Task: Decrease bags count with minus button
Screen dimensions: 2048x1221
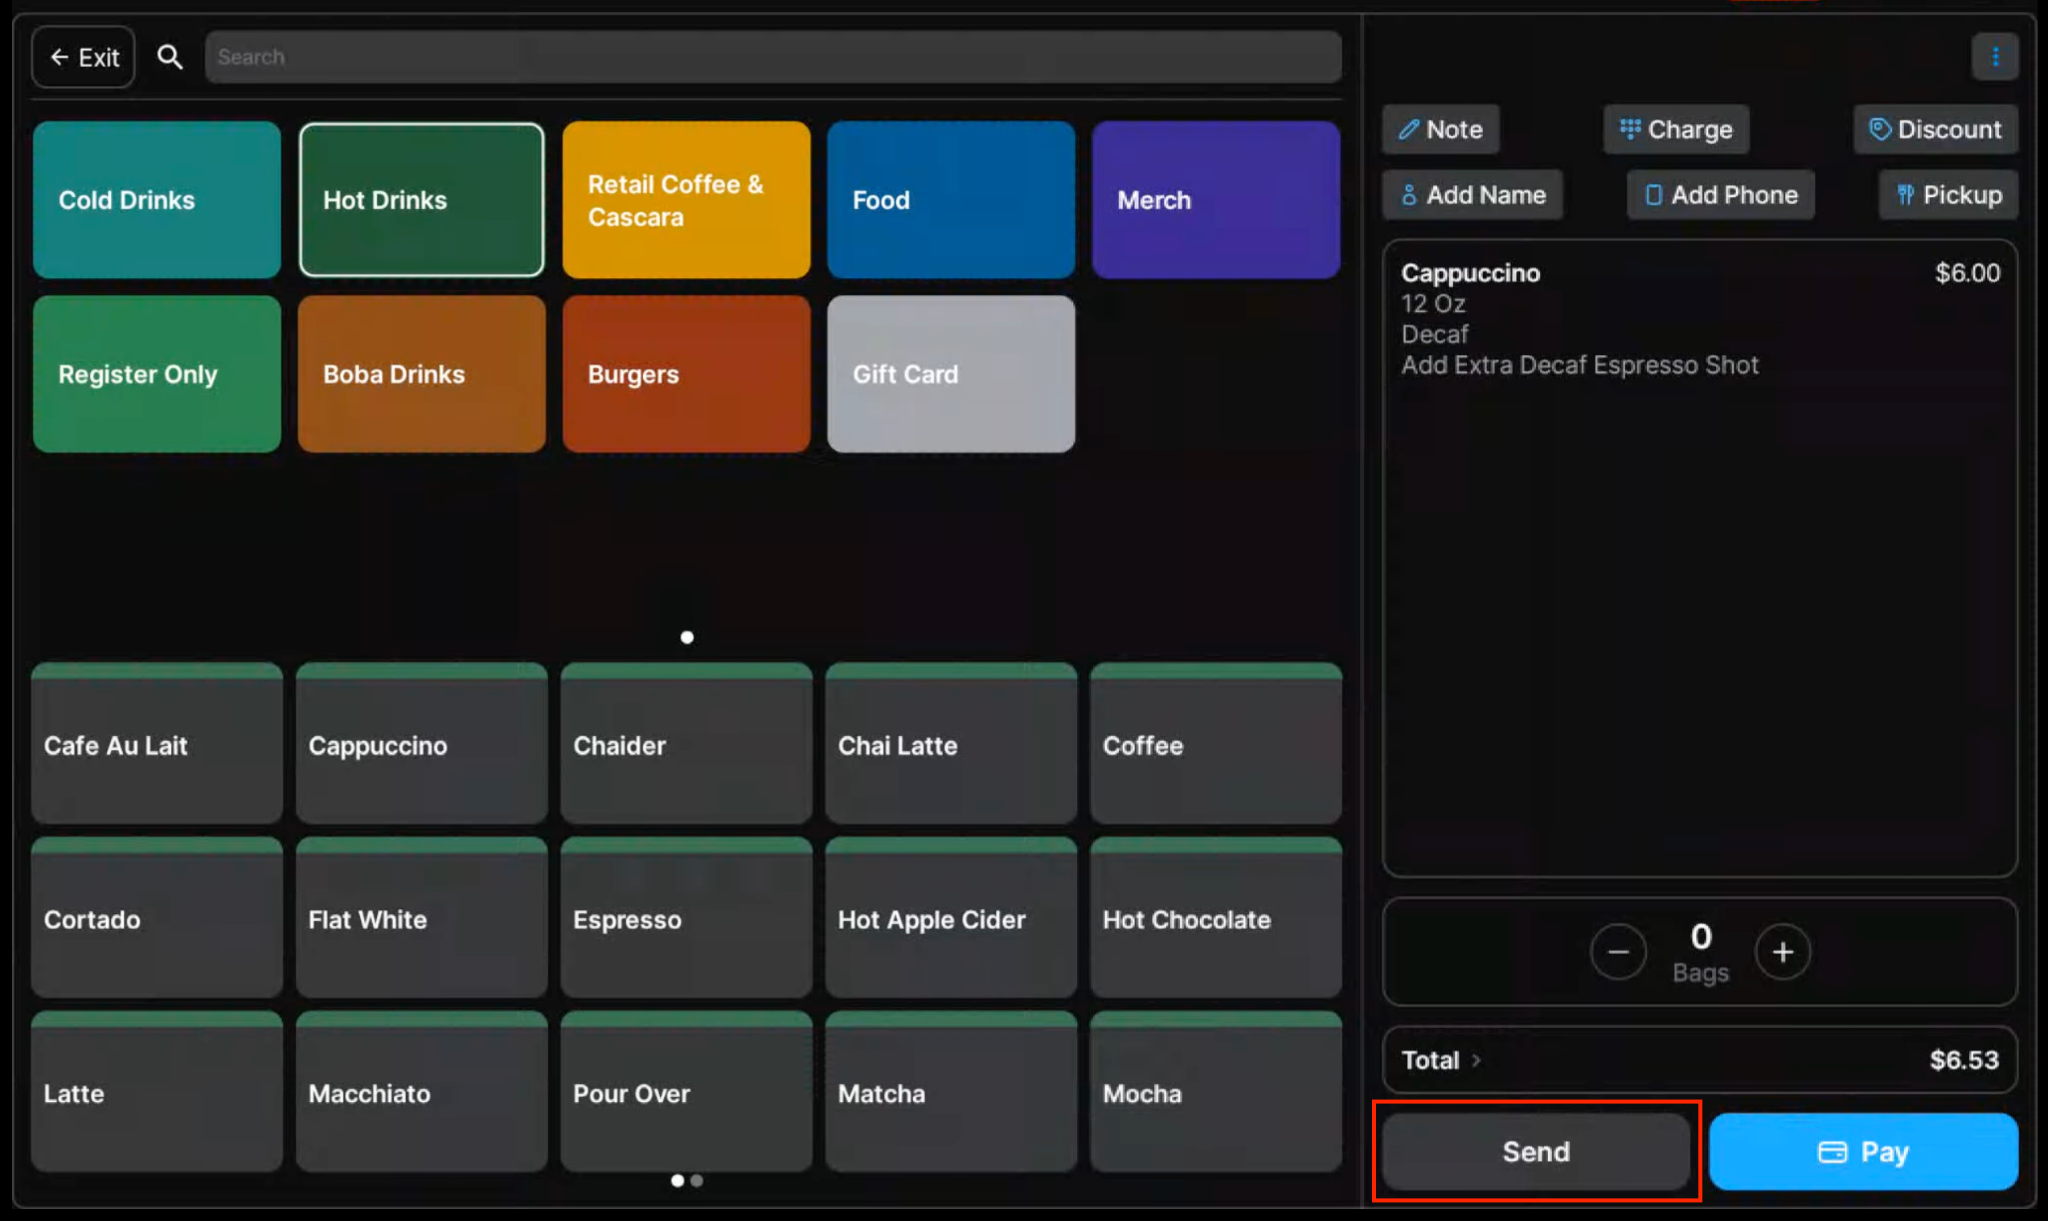Action: [x=1618, y=952]
